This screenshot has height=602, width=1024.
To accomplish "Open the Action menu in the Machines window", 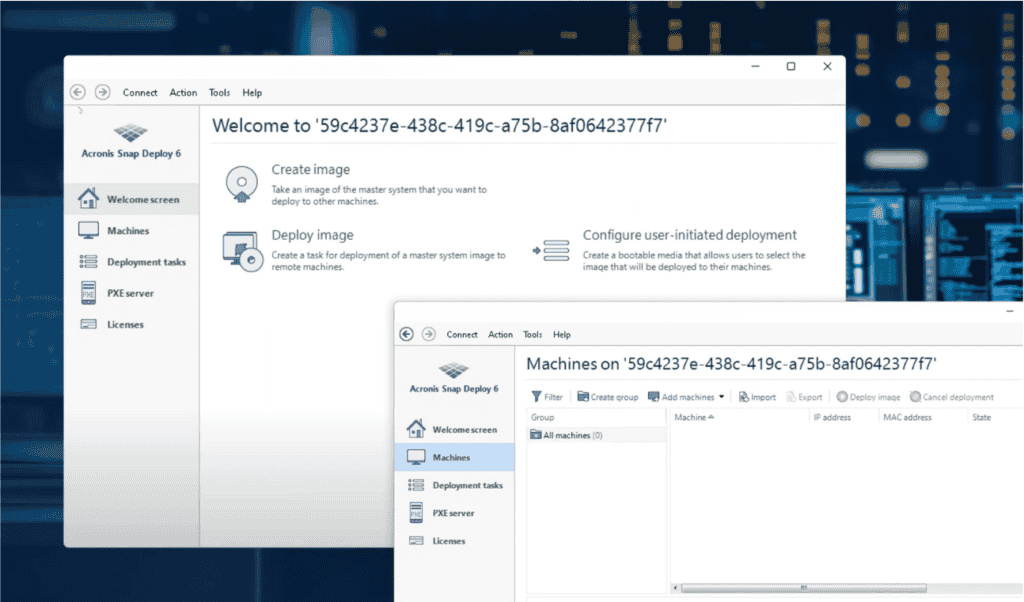I will point(500,335).
